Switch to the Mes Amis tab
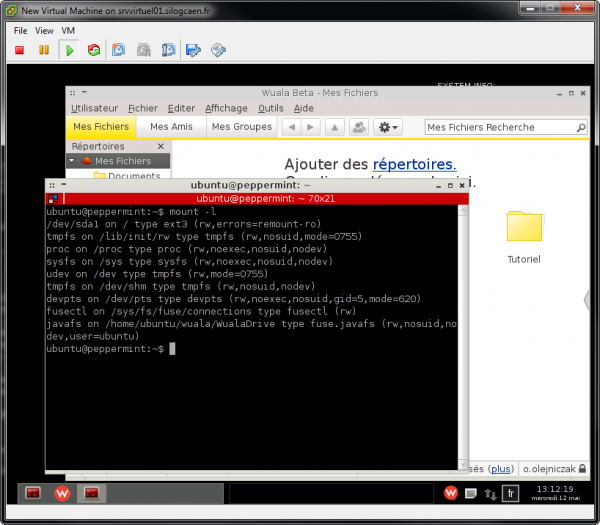The height and width of the screenshot is (525, 600). click(171, 127)
